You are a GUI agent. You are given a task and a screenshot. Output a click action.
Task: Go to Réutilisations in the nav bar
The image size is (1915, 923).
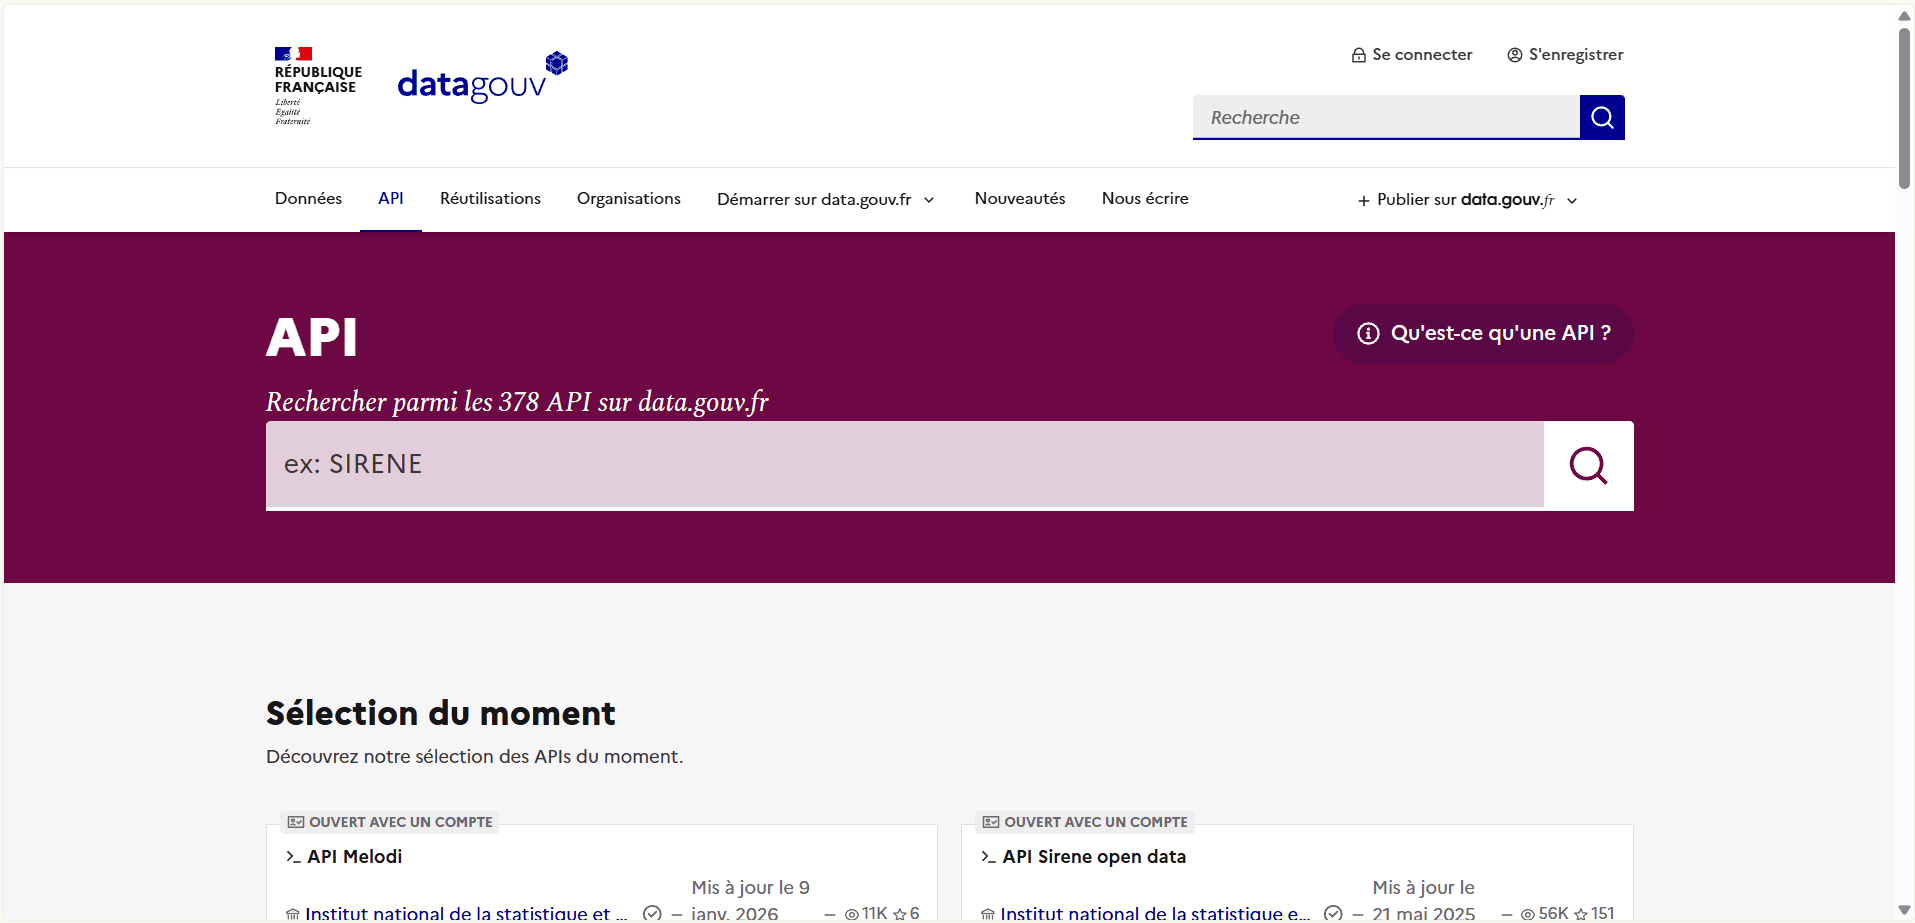[x=490, y=199]
